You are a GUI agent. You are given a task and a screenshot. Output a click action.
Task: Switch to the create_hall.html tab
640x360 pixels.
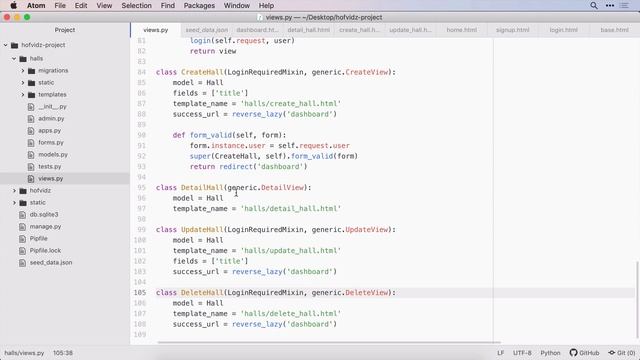coord(360,30)
